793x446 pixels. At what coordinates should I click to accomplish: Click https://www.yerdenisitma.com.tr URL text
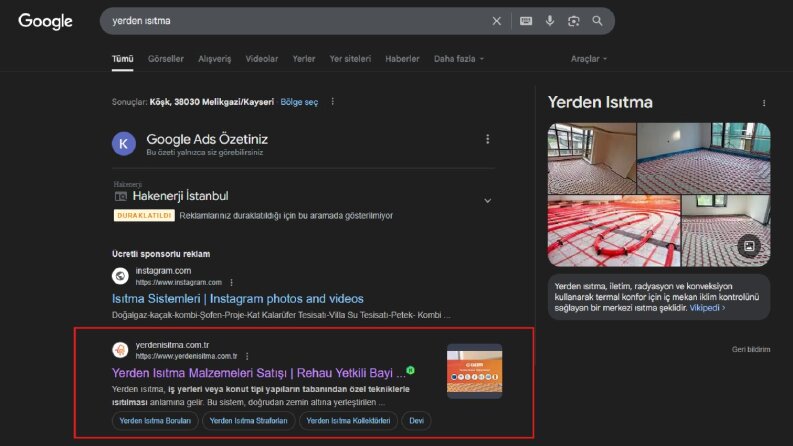[x=186, y=356]
